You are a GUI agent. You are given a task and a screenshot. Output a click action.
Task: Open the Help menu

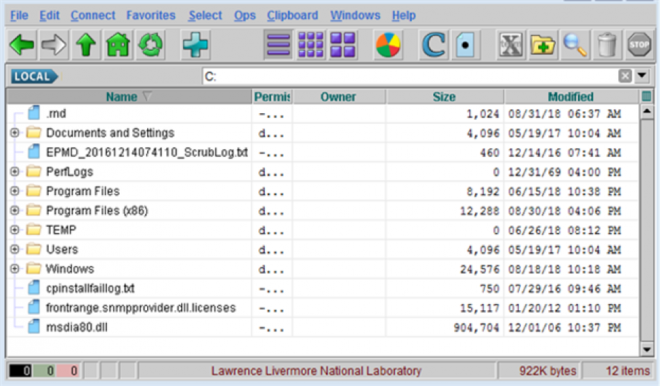[404, 16]
